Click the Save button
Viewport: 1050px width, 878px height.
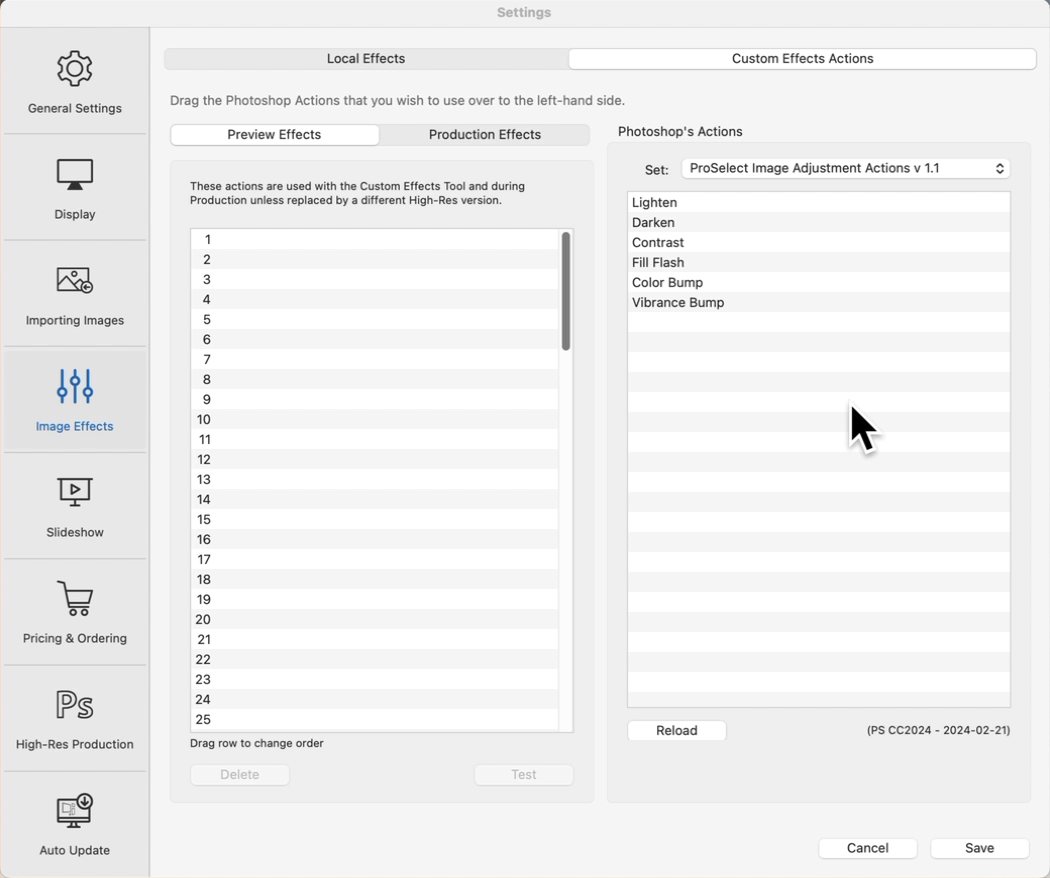[979, 848]
